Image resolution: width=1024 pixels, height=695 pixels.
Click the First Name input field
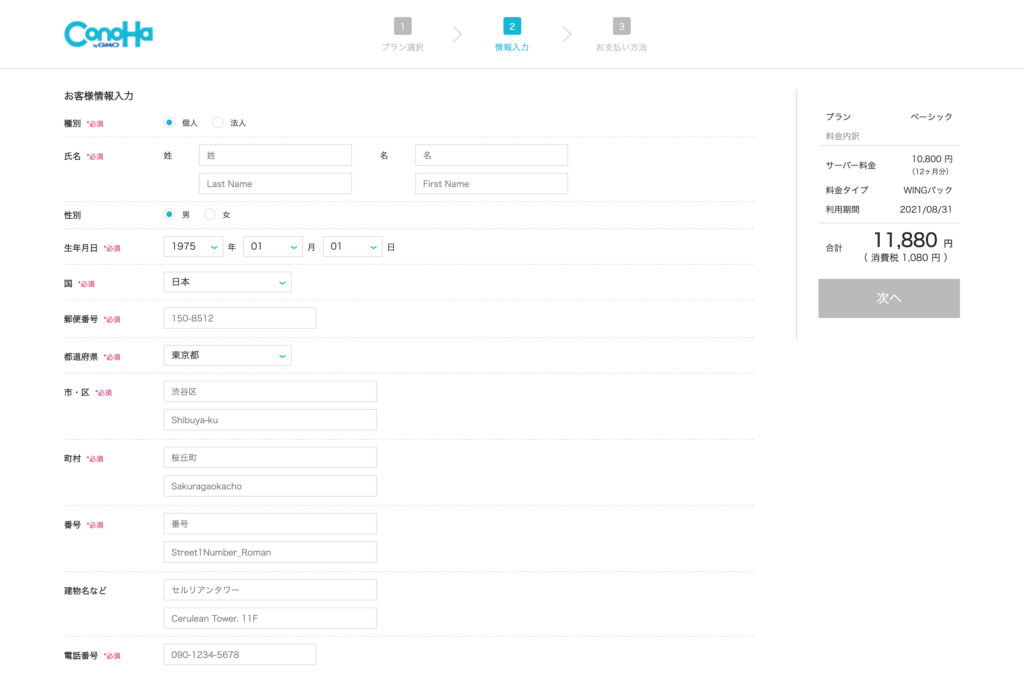click(x=492, y=184)
